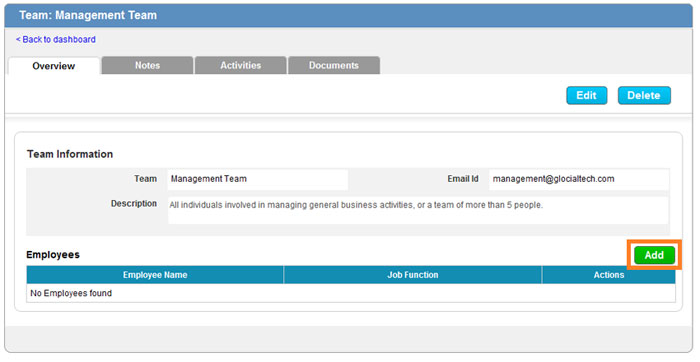This screenshot has height=362, width=700.
Task: Click the Delete button
Action: tap(644, 96)
